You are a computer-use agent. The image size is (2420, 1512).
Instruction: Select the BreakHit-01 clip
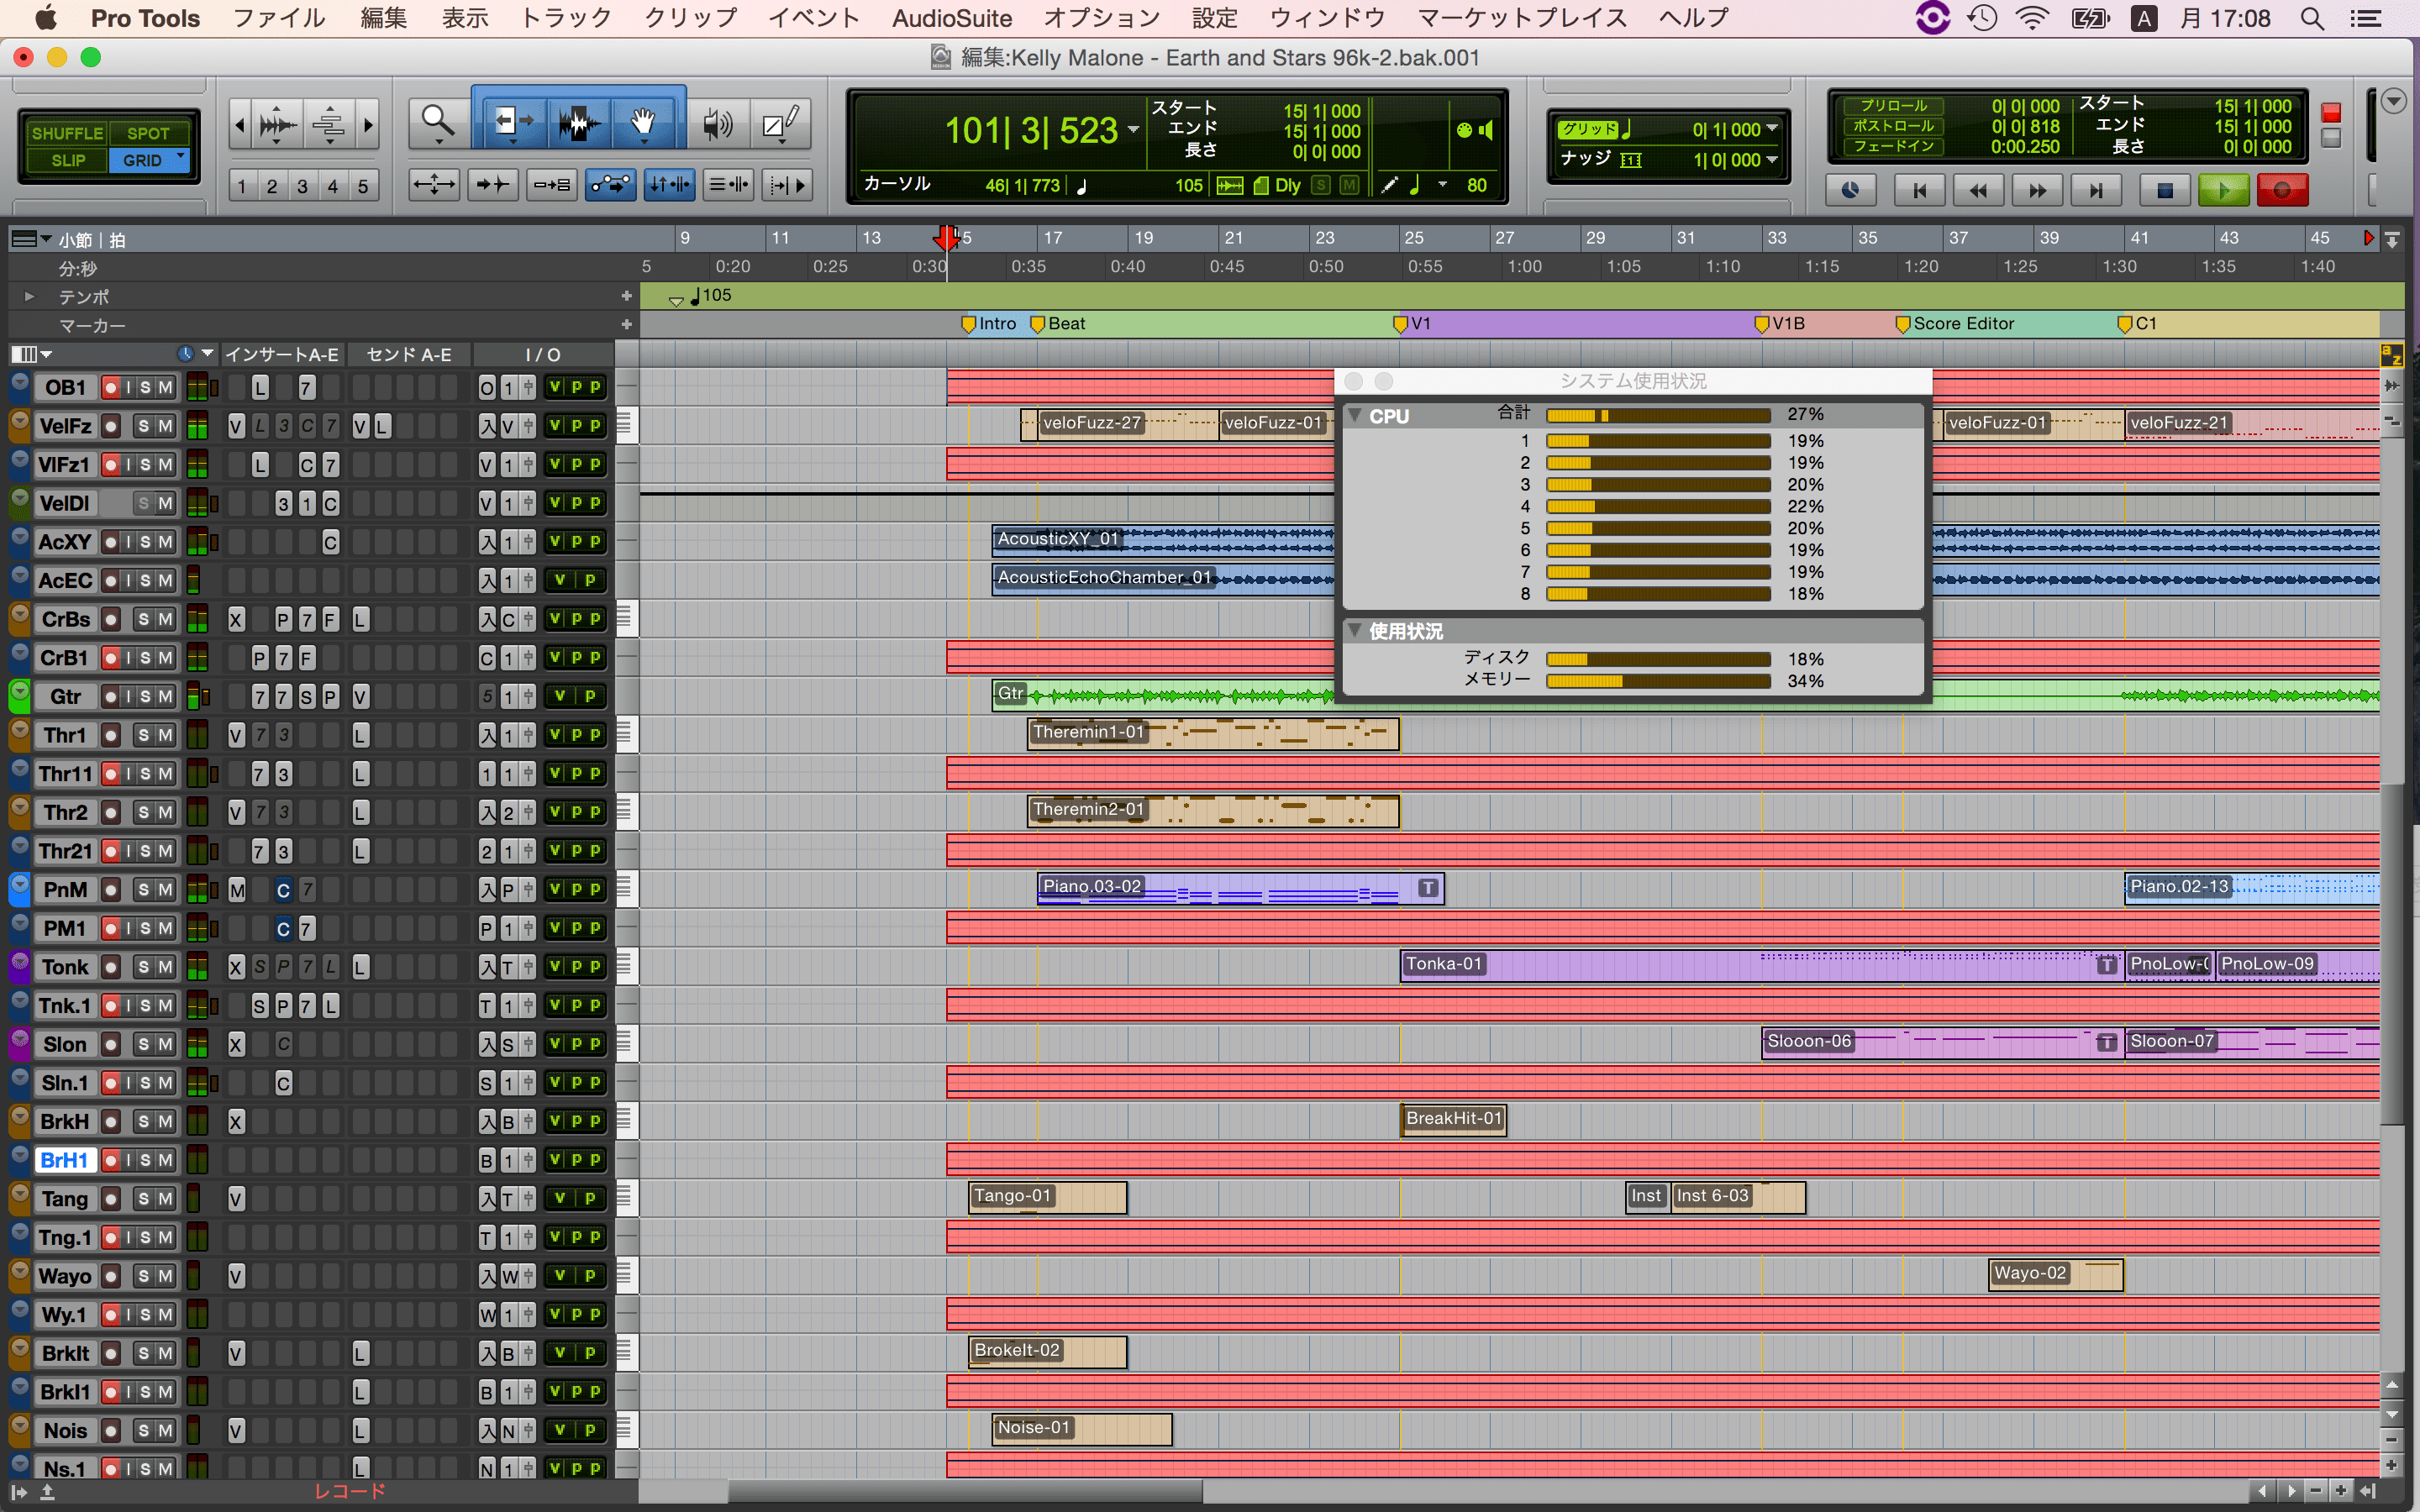pyautogui.click(x=1454, y=1119)
